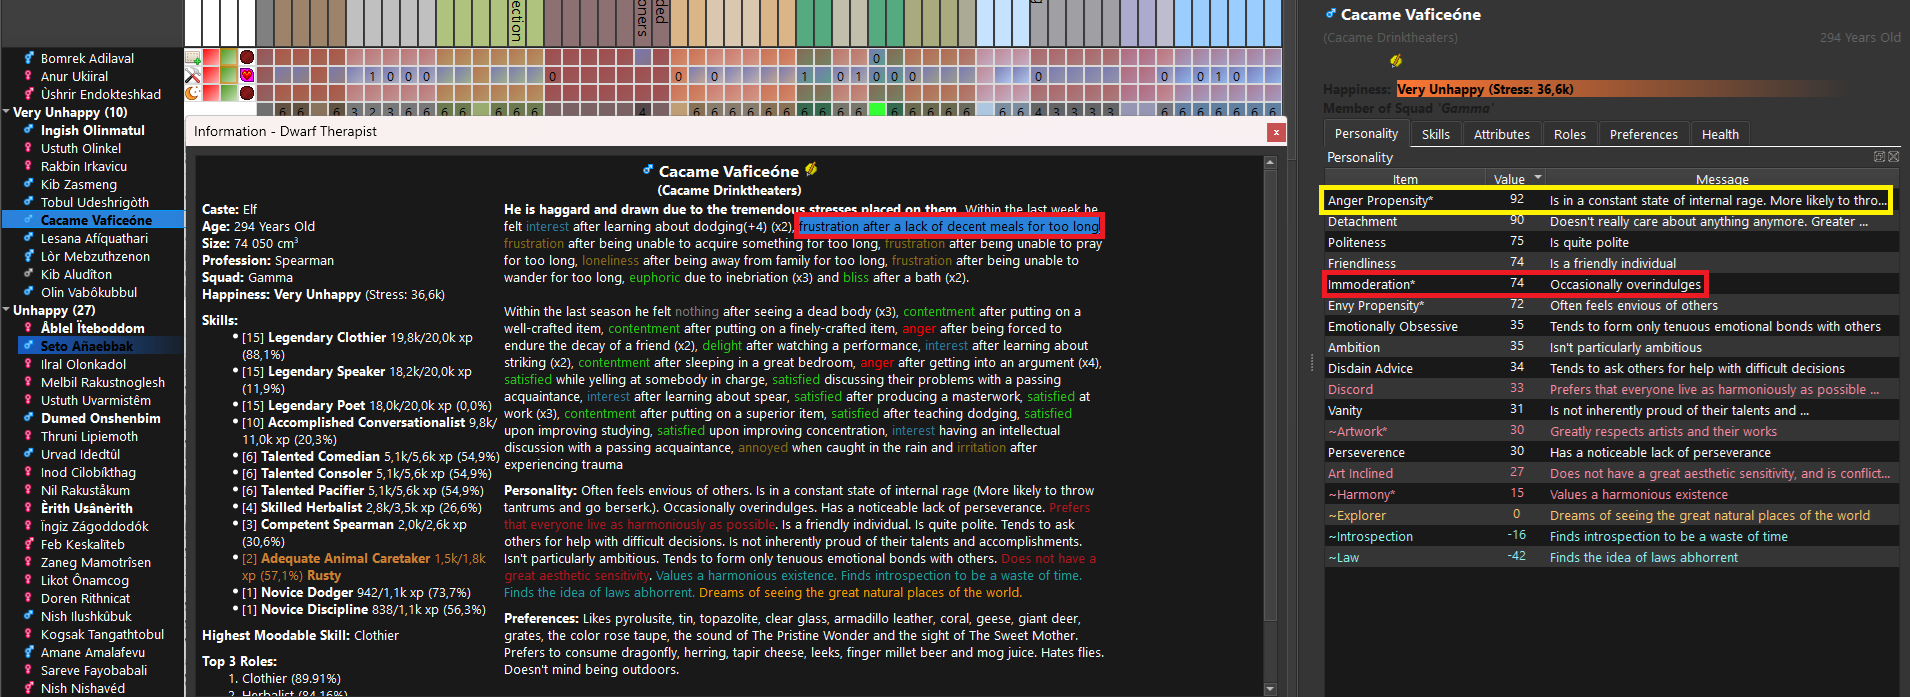
Task: Select the ~Law personality row
Action: [x=1611, y=557]
